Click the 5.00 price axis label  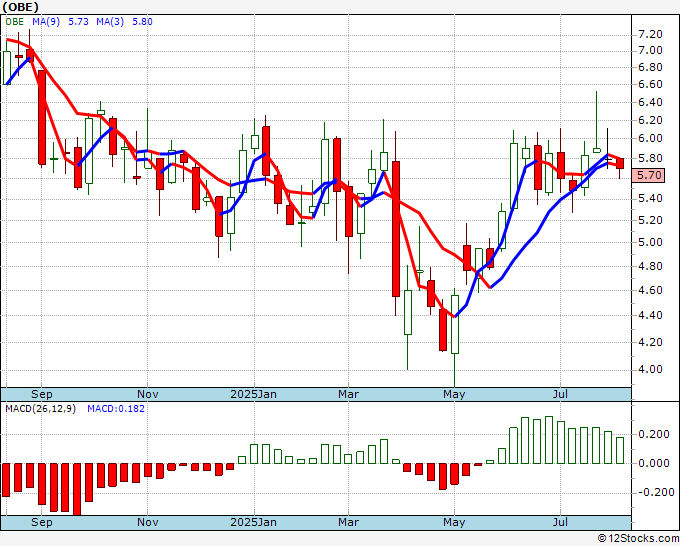[x=650, y=243]
